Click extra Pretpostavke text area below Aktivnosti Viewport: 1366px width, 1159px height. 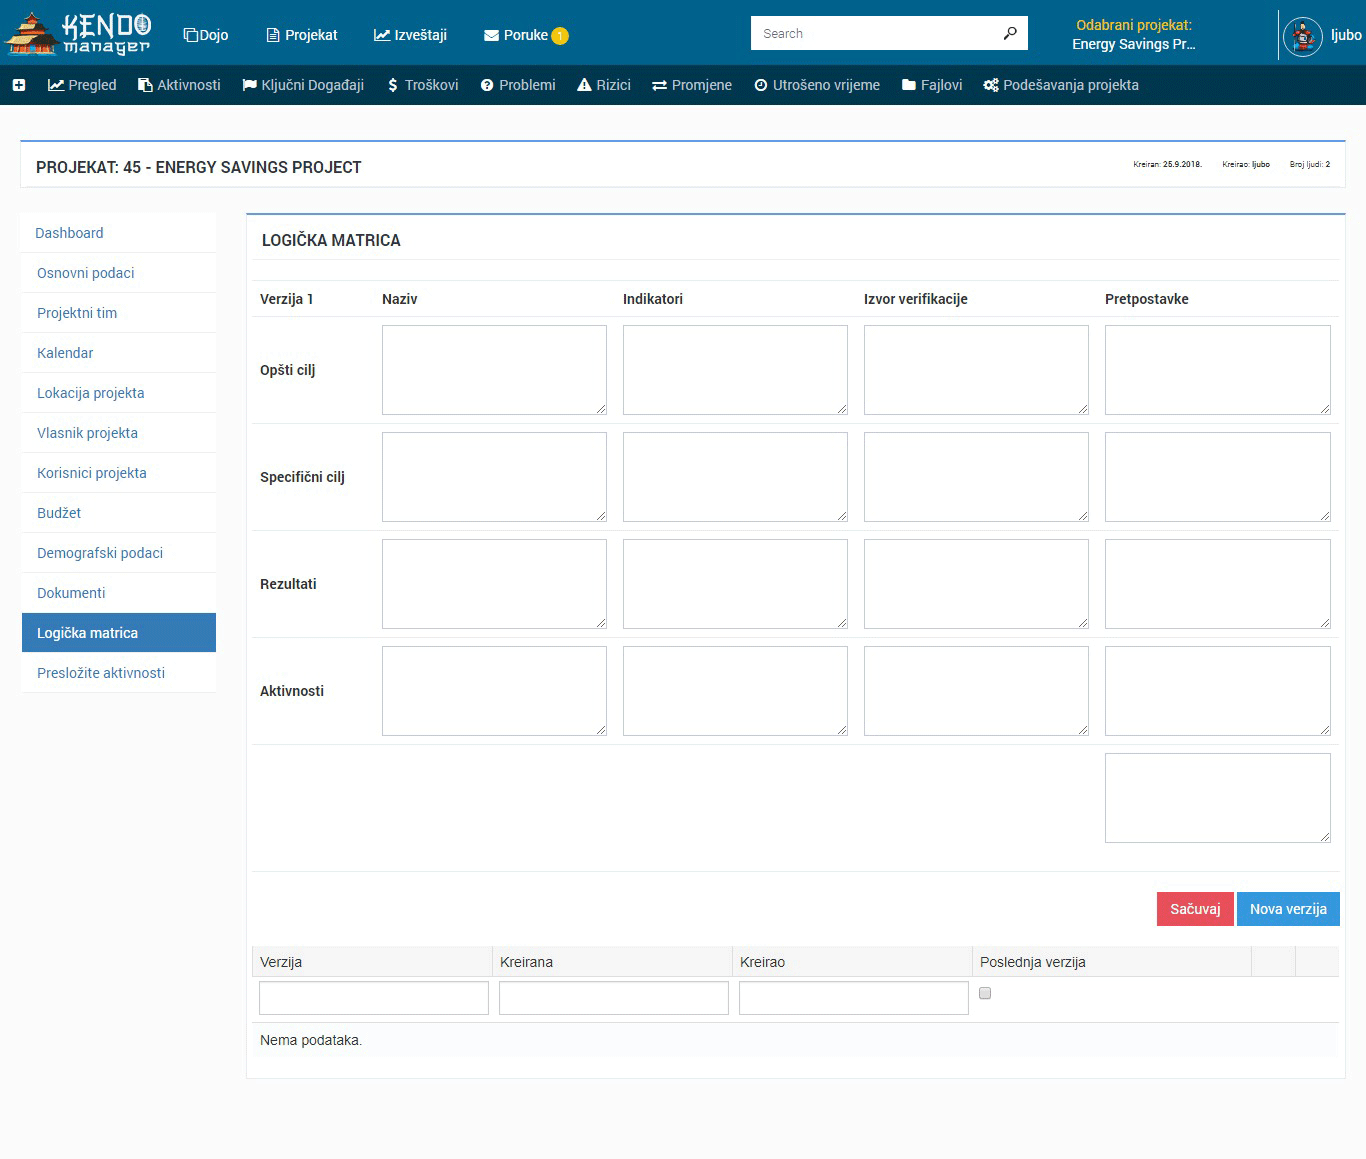1218,798
